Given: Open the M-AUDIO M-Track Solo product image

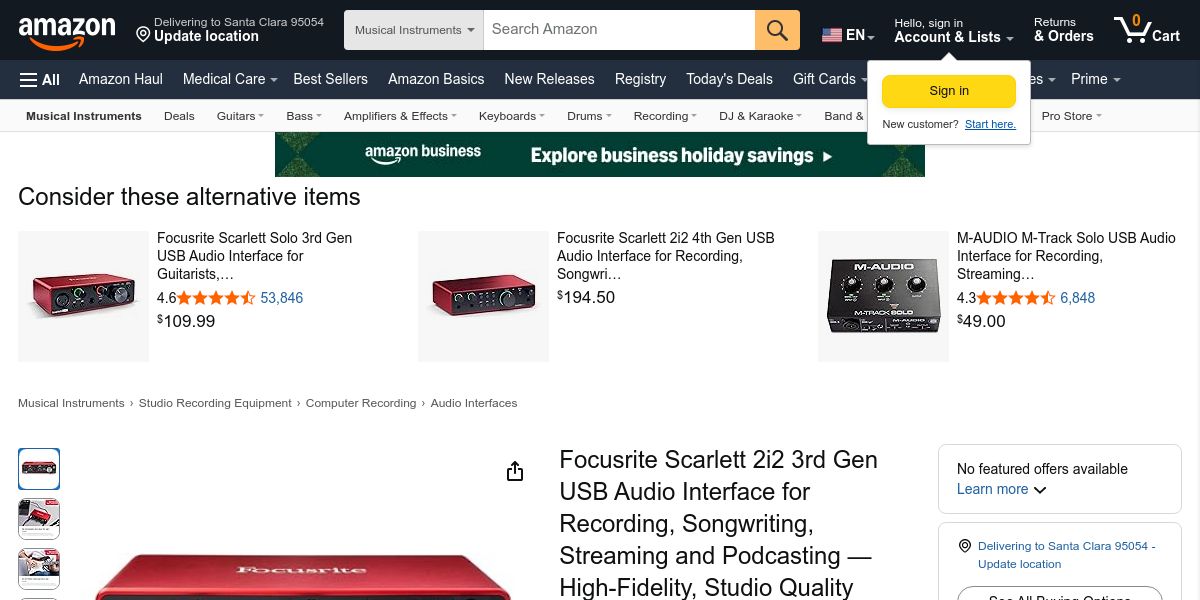Looking at the screenshot, I should (x=883, y=296).
